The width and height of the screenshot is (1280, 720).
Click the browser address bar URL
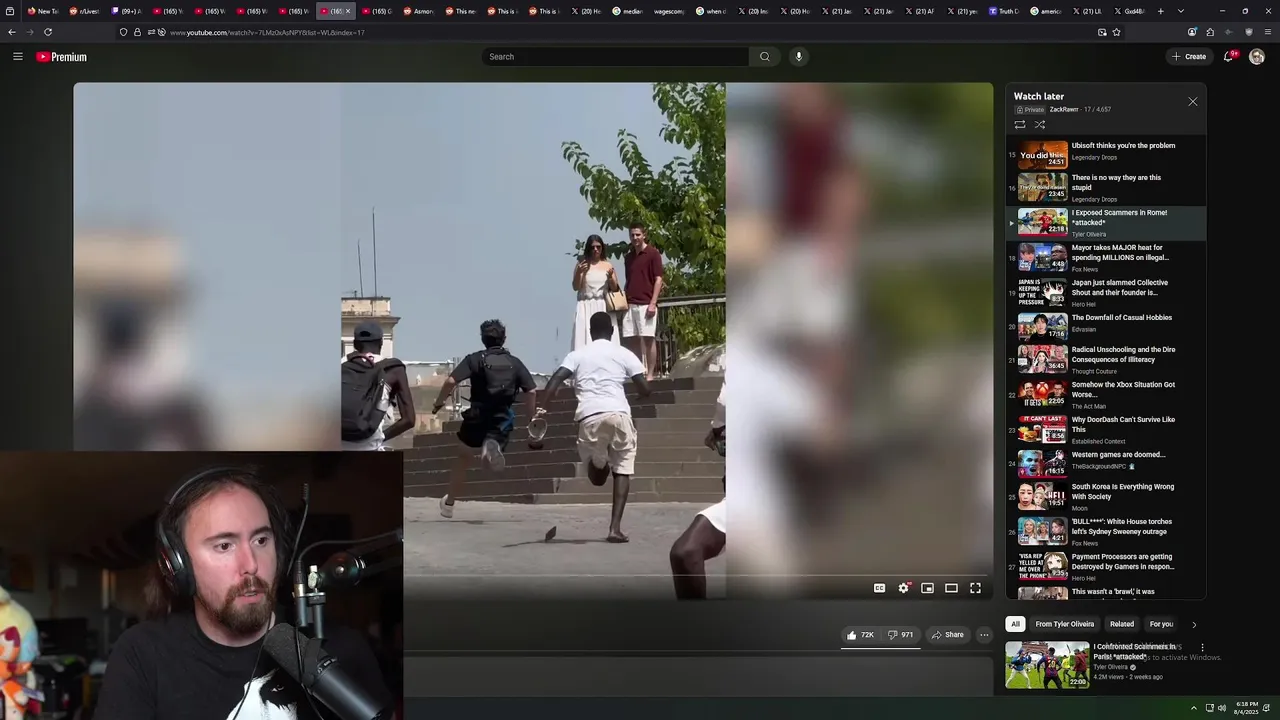click(x=267, y=32)
